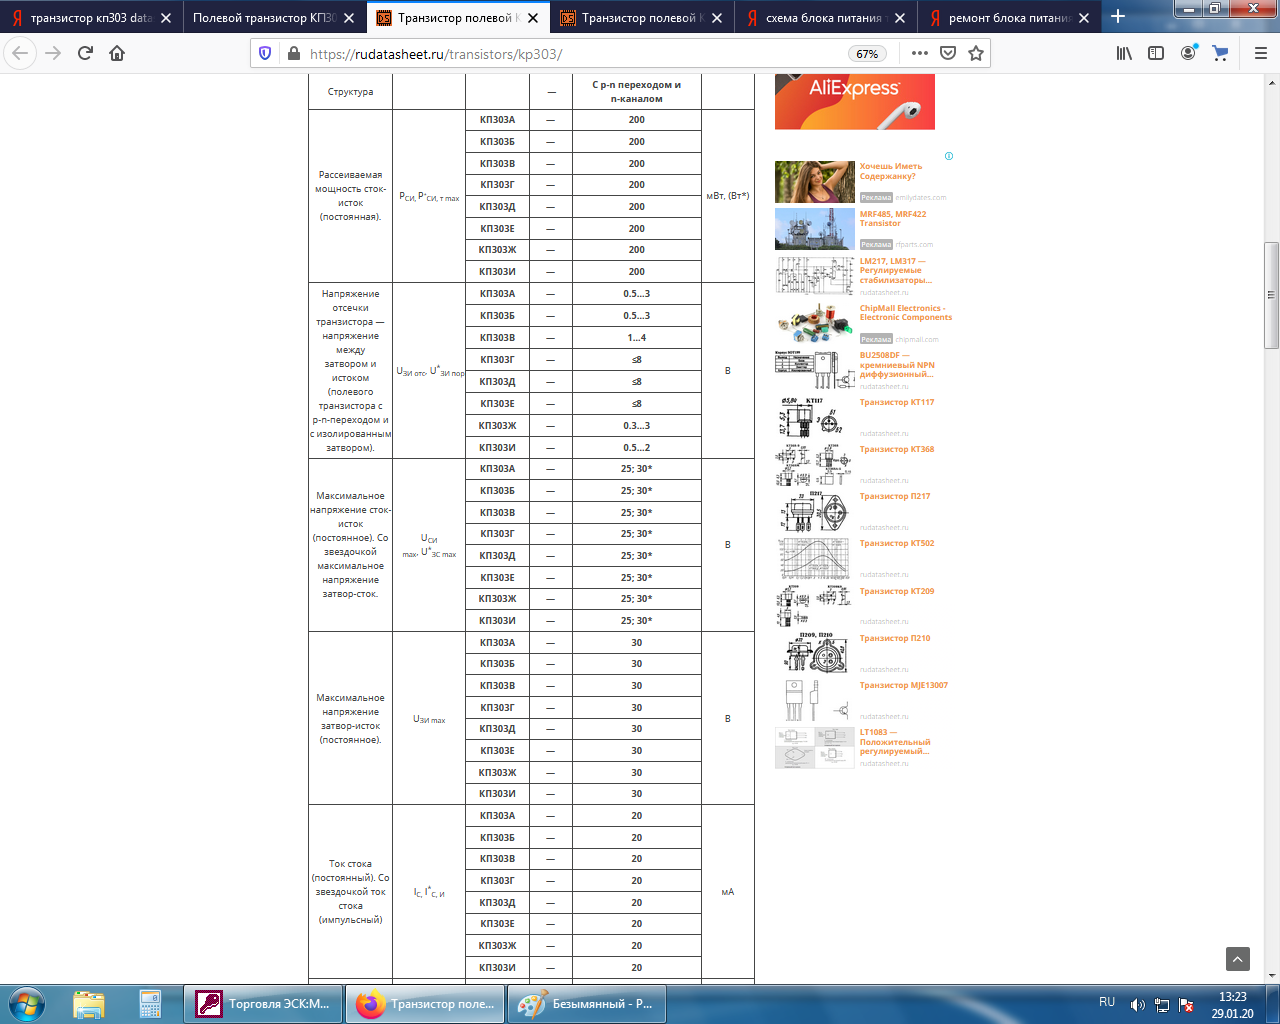The height and width of the screenshot is (1024, 1280).
Task: Click the scroll-to-top arrow button
Action: pyautogui.click(x=1237, y=959)
